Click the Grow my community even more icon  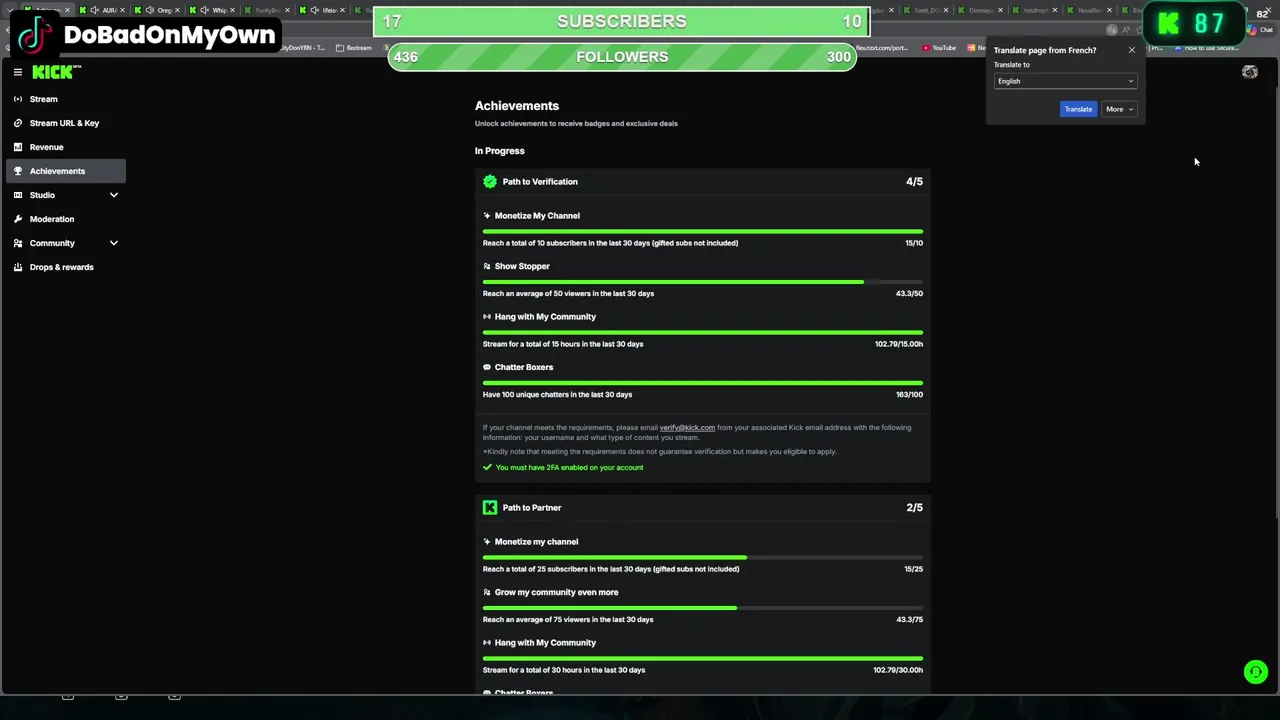tap(487, 592)
